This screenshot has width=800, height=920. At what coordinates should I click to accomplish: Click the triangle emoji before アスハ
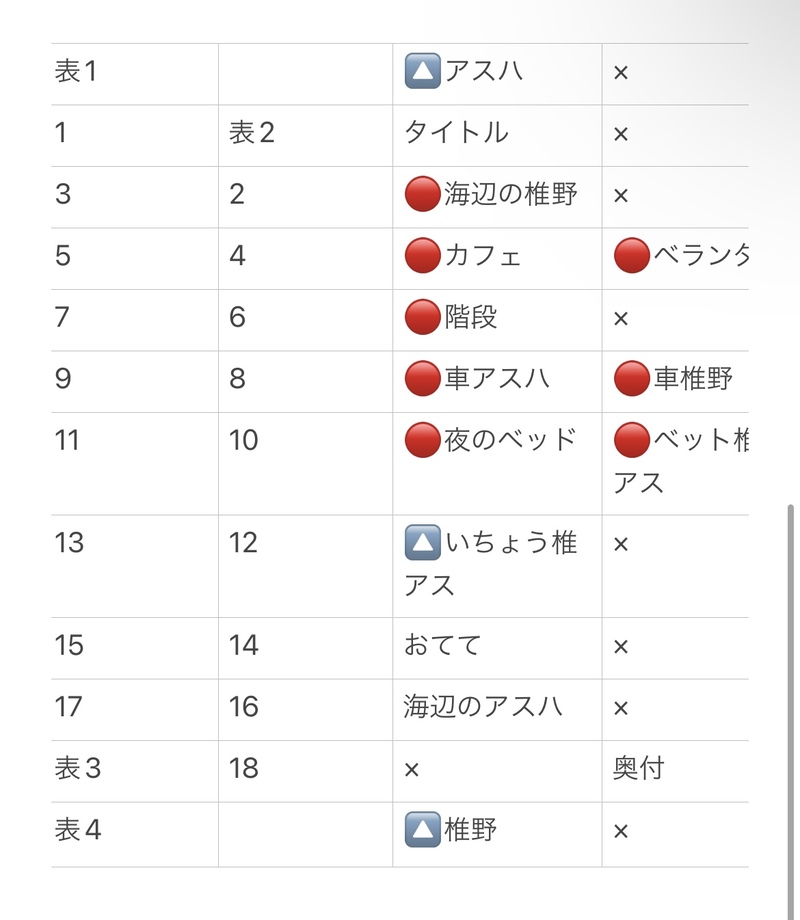[x=423, y=73]
